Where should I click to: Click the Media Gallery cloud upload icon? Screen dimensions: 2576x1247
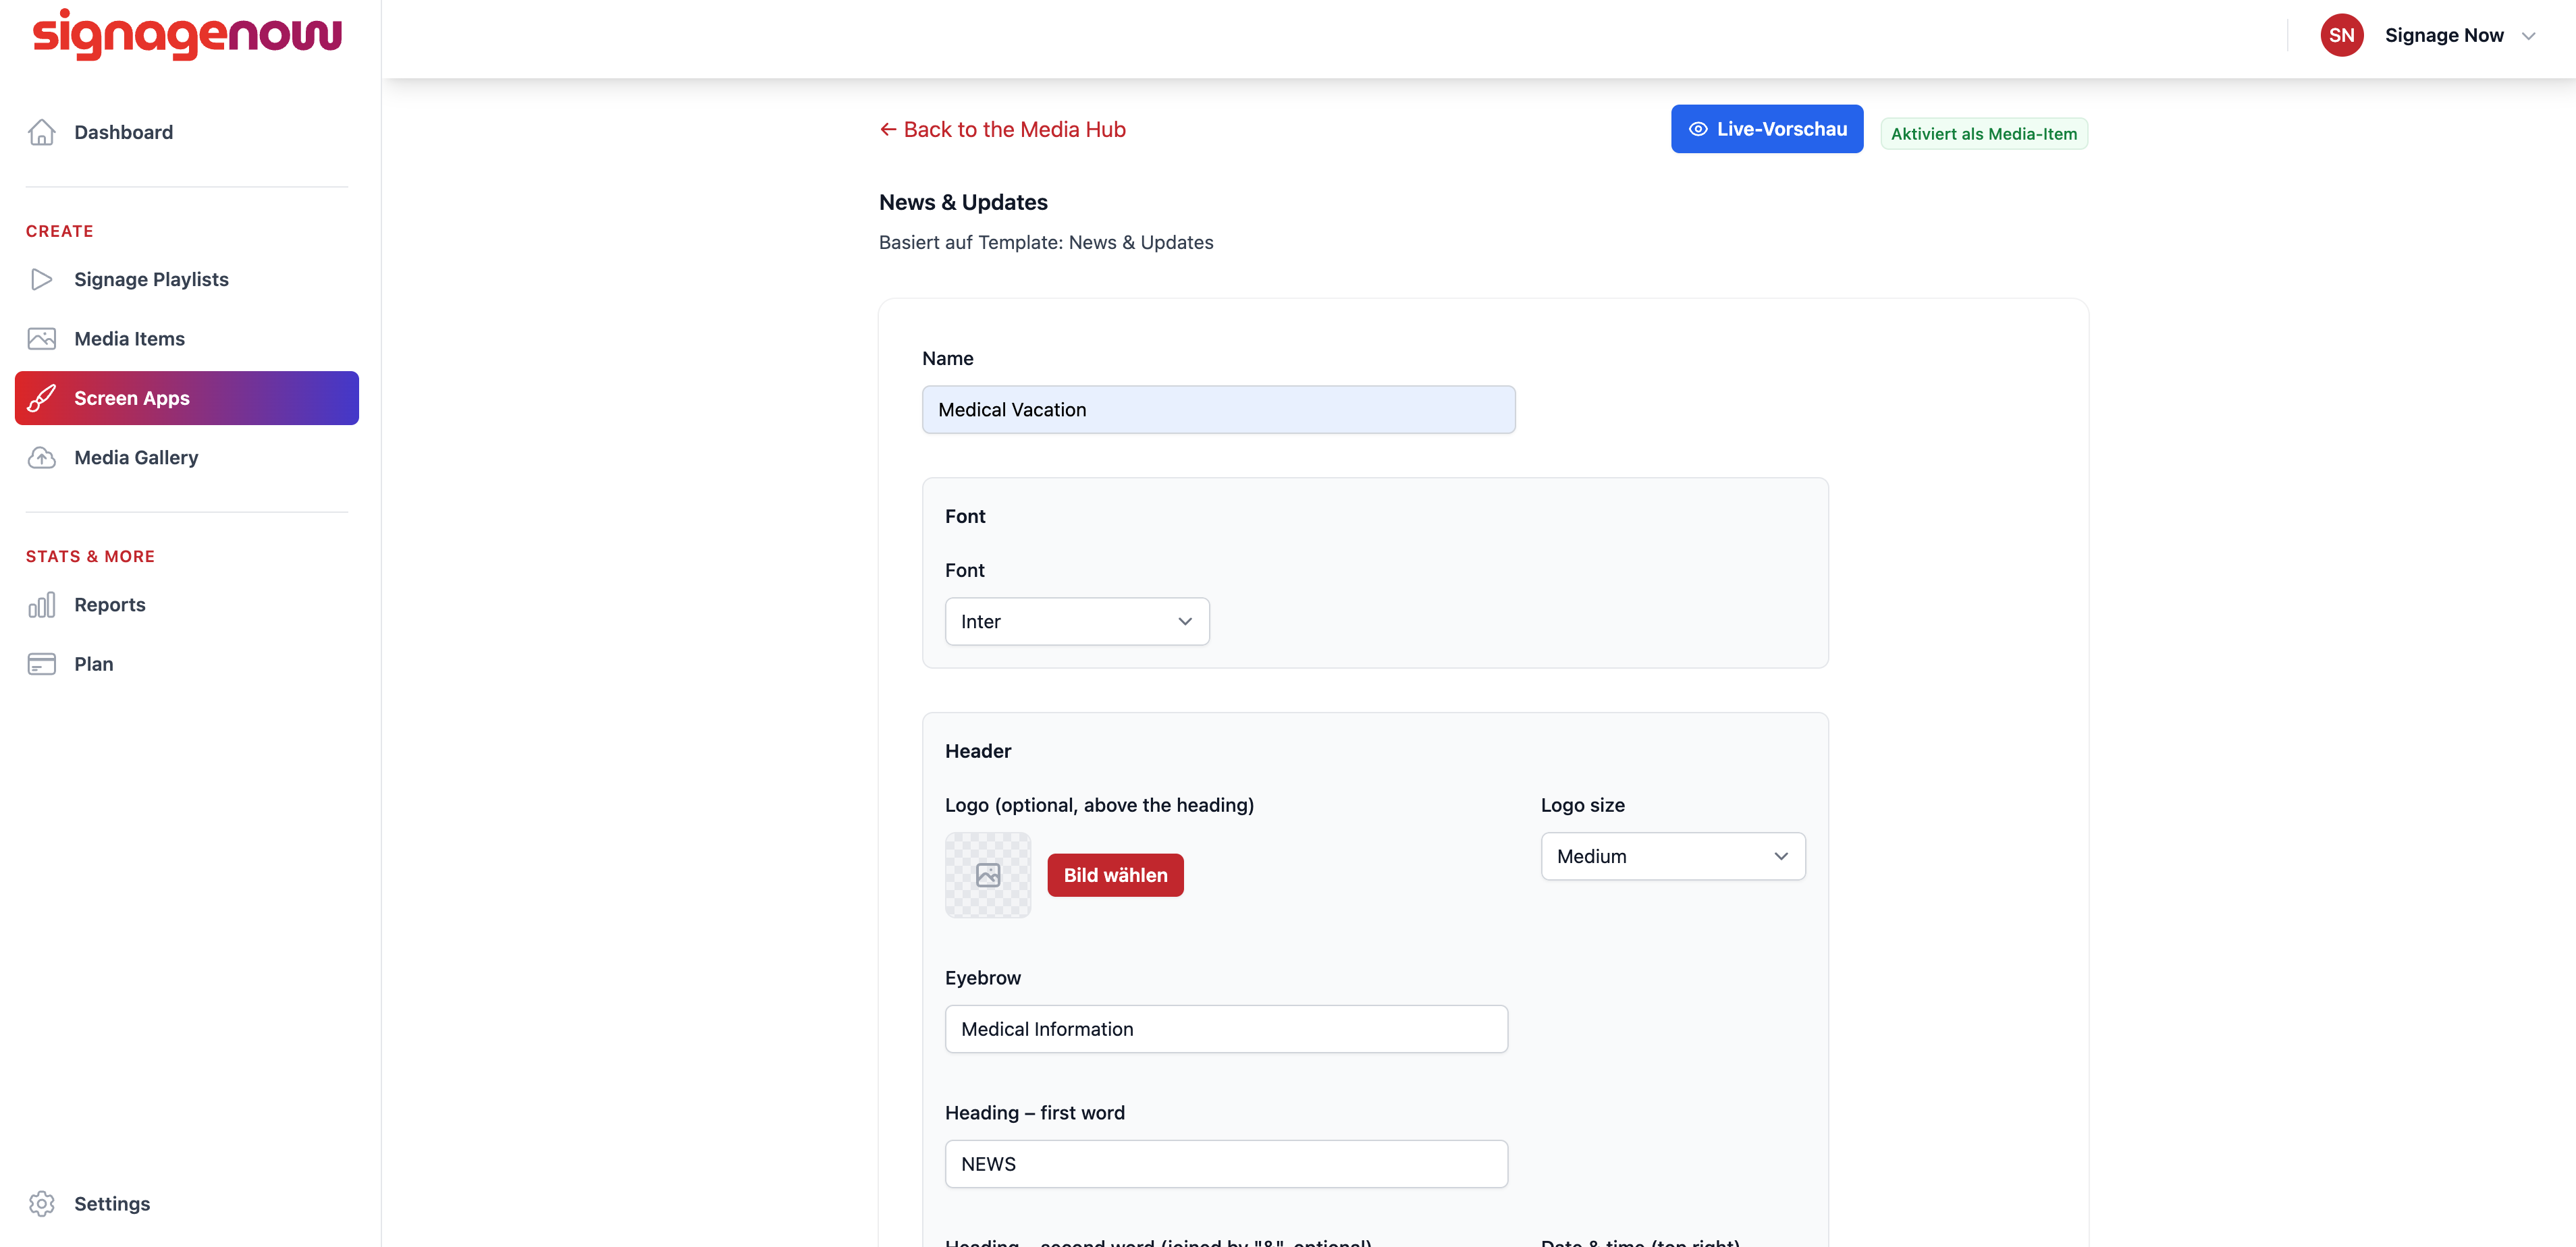pos(42,457)
